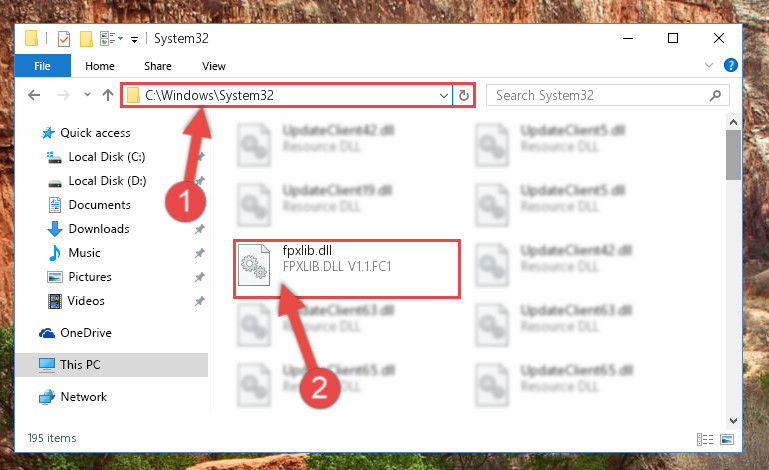Click the search magnifier icon

pyautogui.click(x=715, y=95)
